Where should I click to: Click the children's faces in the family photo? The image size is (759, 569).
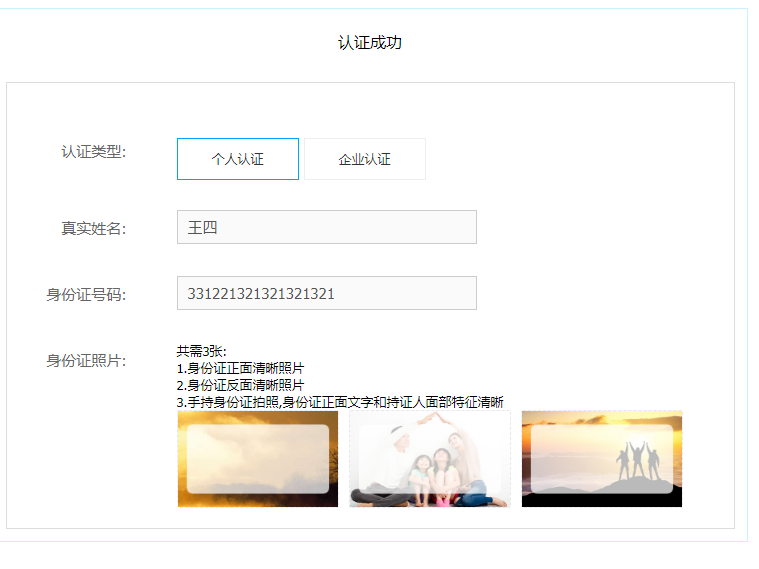[x=430, y=467]
